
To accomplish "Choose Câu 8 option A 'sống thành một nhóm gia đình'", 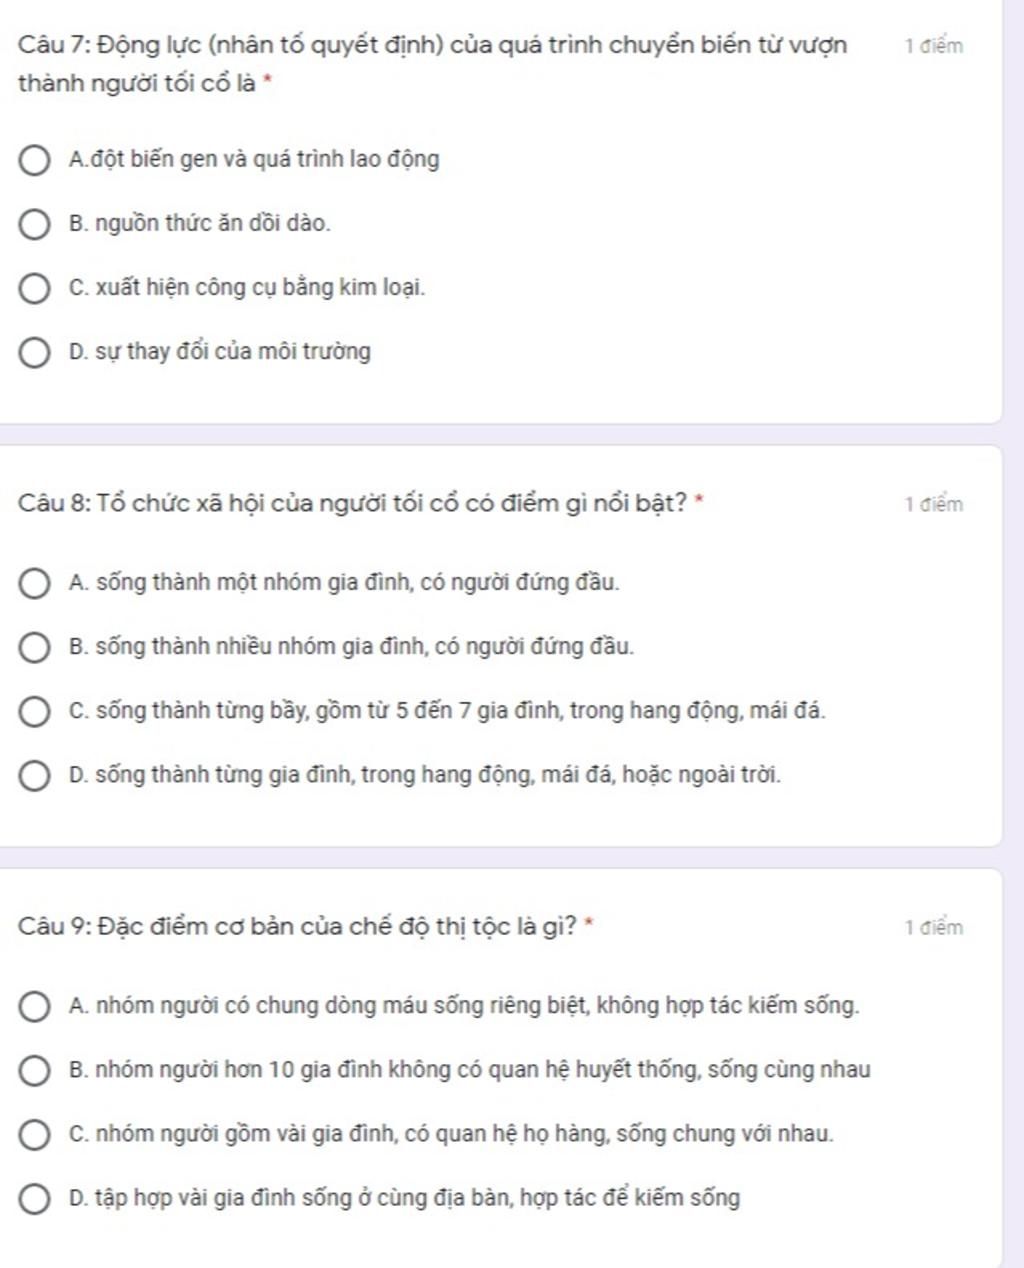I will (x=34, y=583).
